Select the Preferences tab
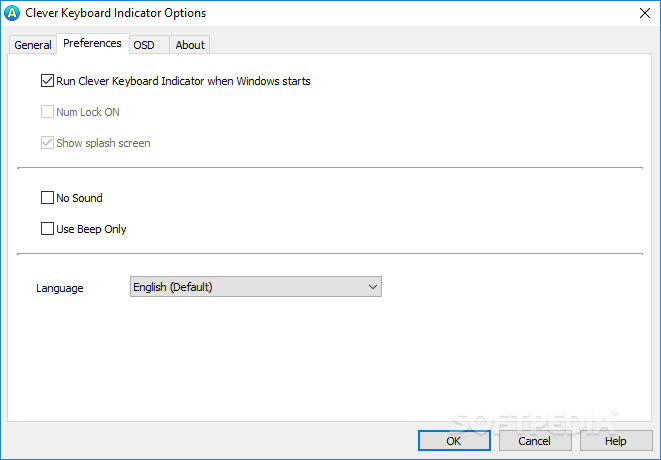 (x=92, y=43)
